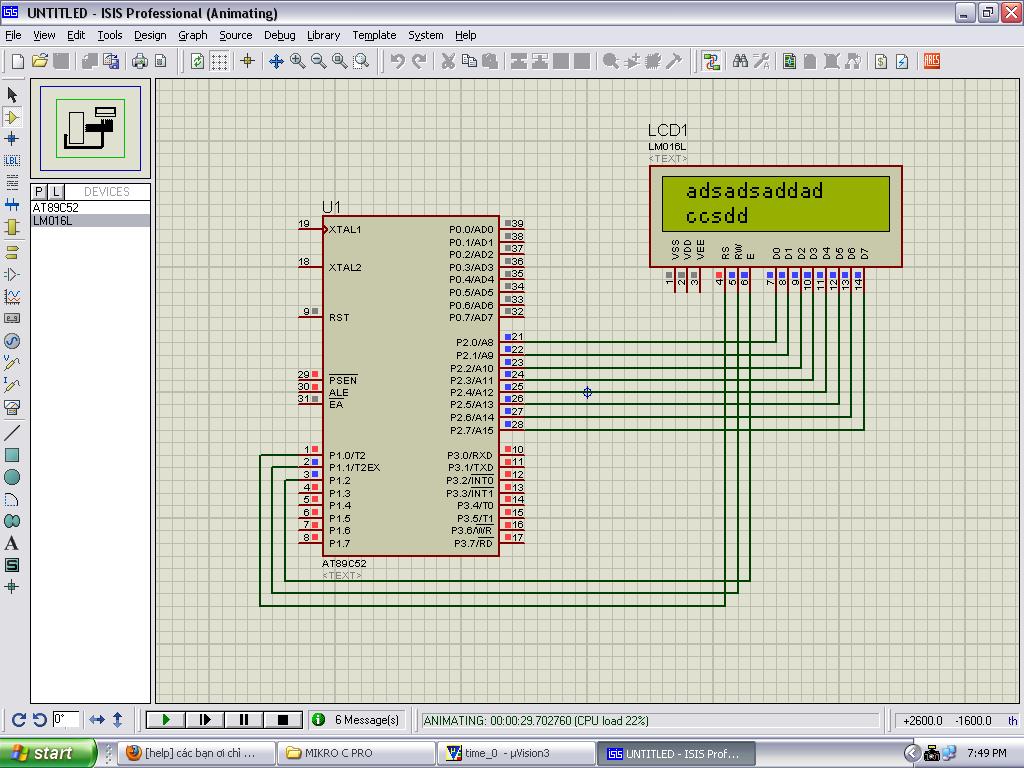Open the Bill of Materials icon

click(881, 61)
